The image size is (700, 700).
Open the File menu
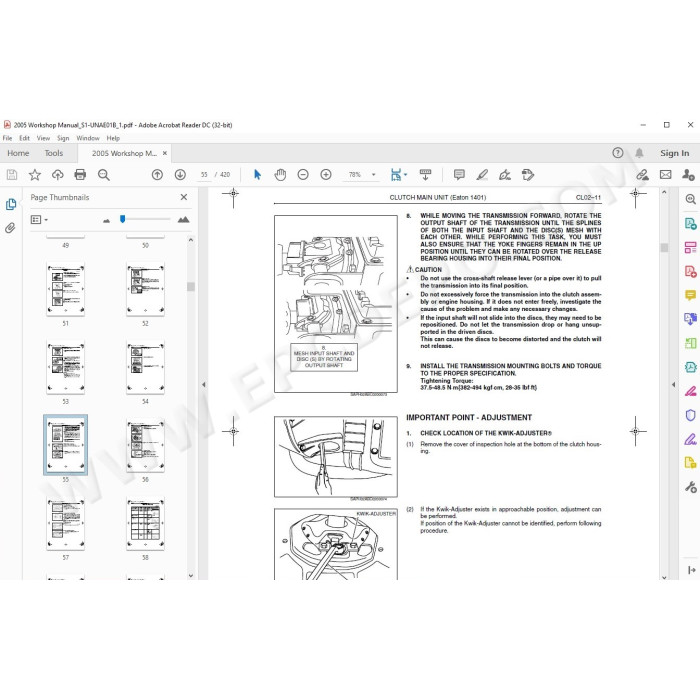[x=8, y=138]
